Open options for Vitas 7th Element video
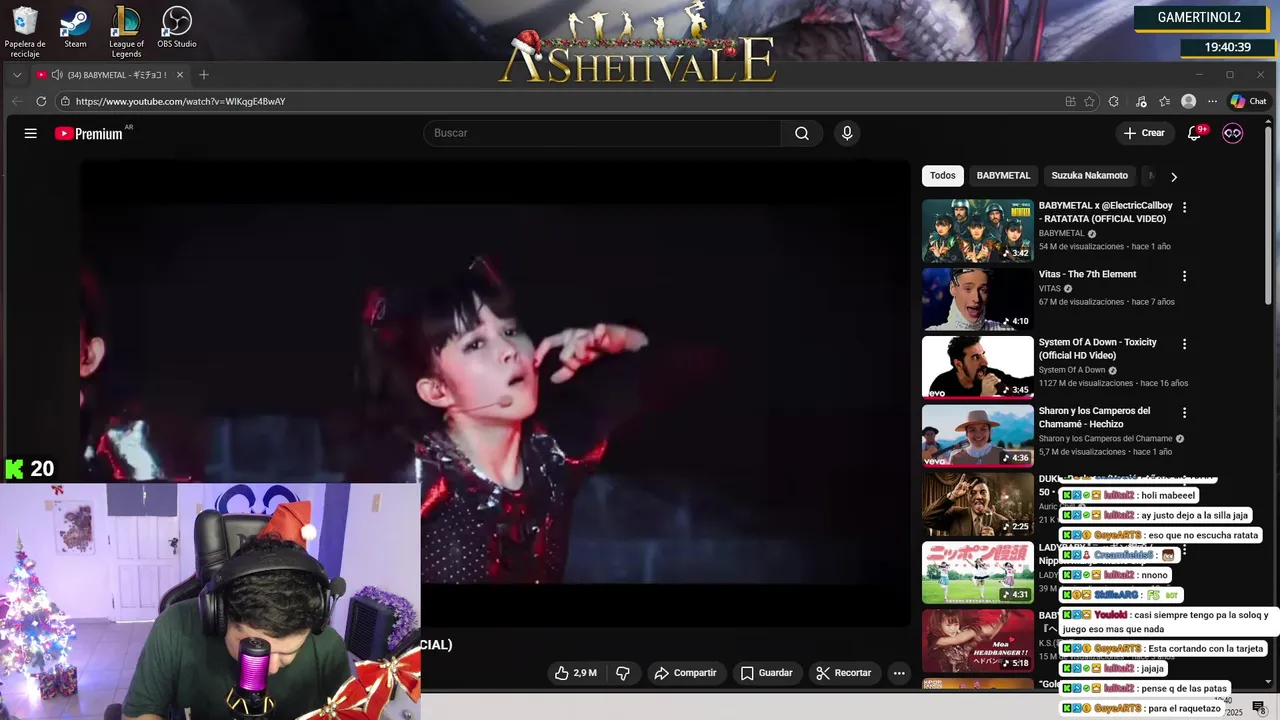 click(x=1185, y=276)
